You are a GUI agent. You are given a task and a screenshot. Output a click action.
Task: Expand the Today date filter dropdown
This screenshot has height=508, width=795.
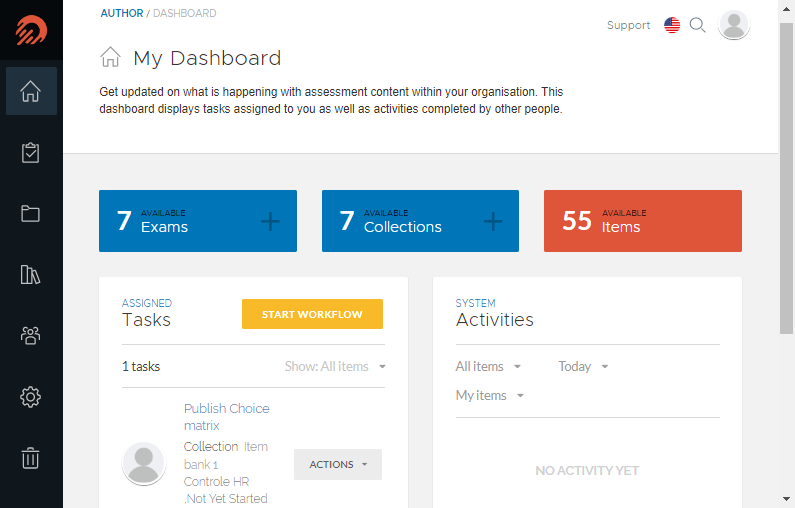(583, 367)
